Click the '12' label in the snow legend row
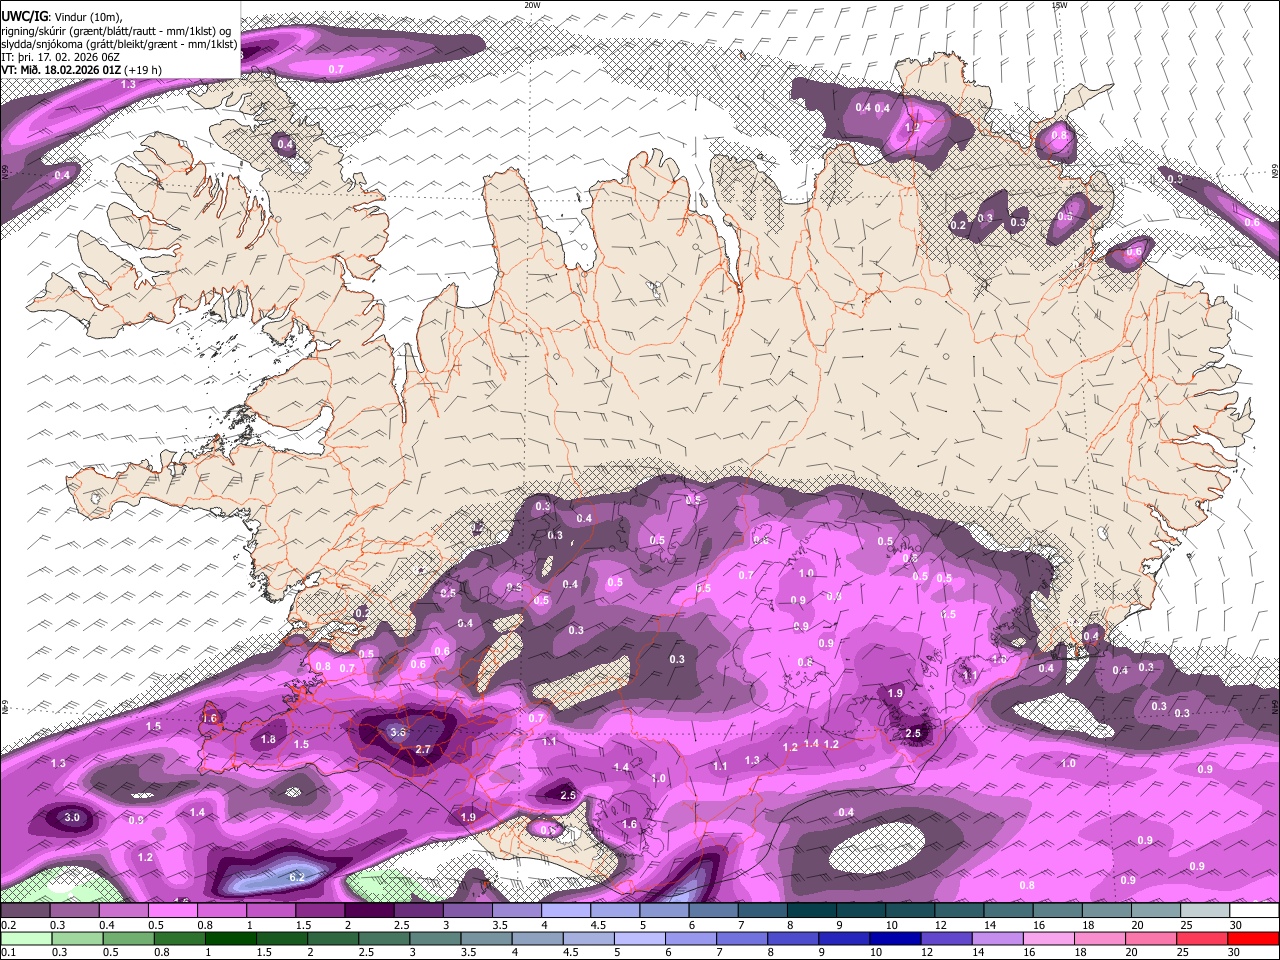The image size is (1280, 960). point(940,925)
